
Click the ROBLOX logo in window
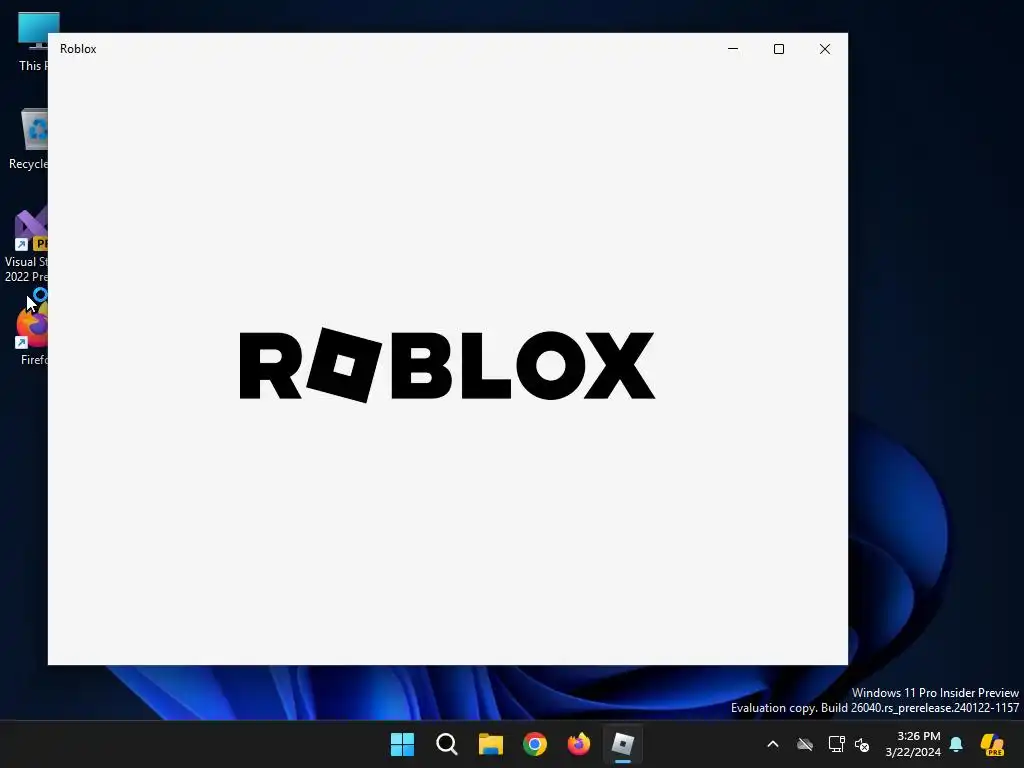coord(447,365)
